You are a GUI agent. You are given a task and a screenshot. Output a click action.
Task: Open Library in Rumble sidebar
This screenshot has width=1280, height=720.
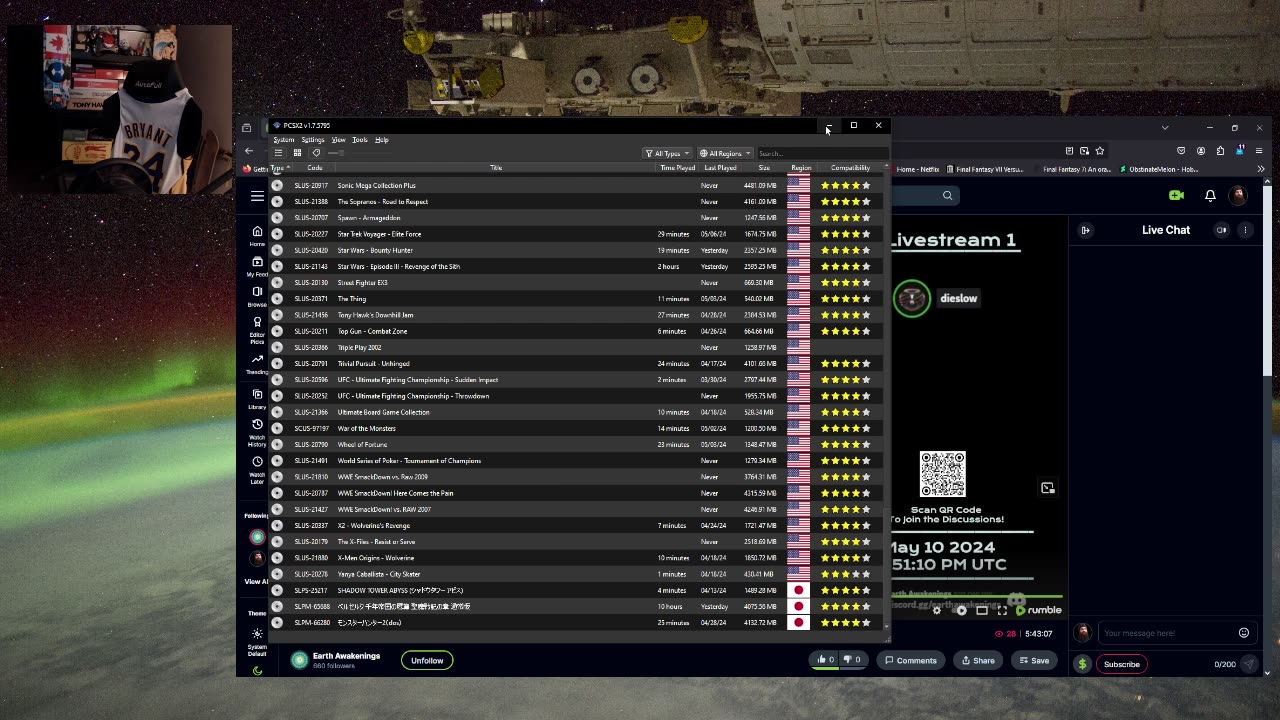tap(257, 399)
